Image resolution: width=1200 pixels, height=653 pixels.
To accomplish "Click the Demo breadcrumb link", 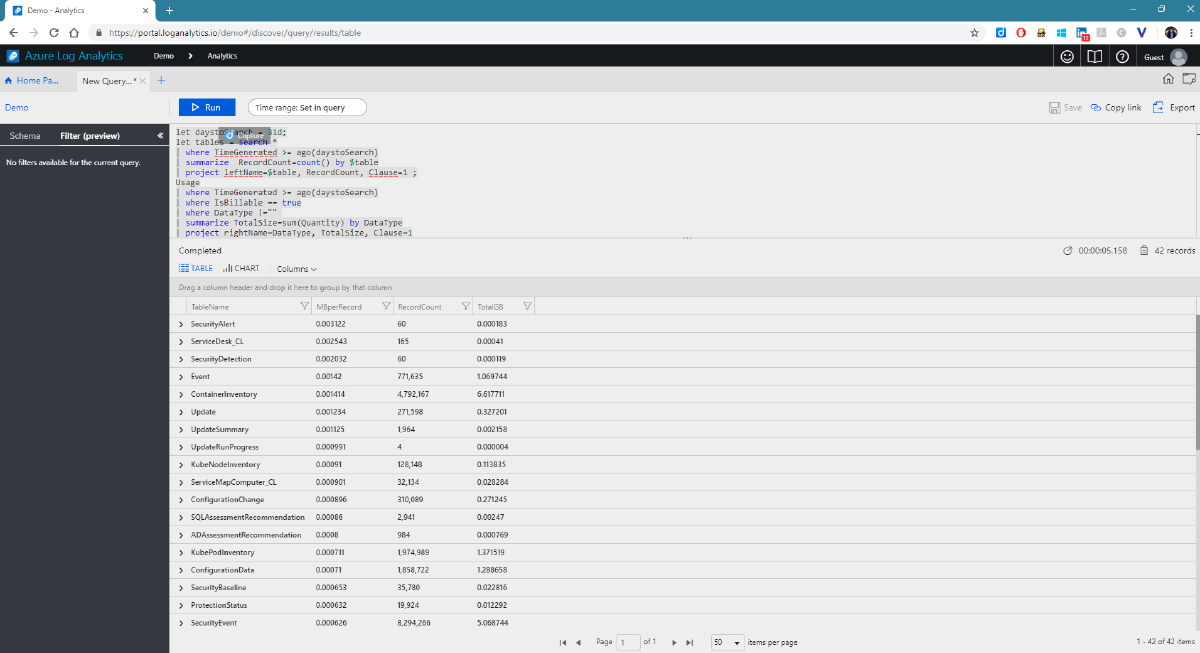I will click(x=165, y=57).
